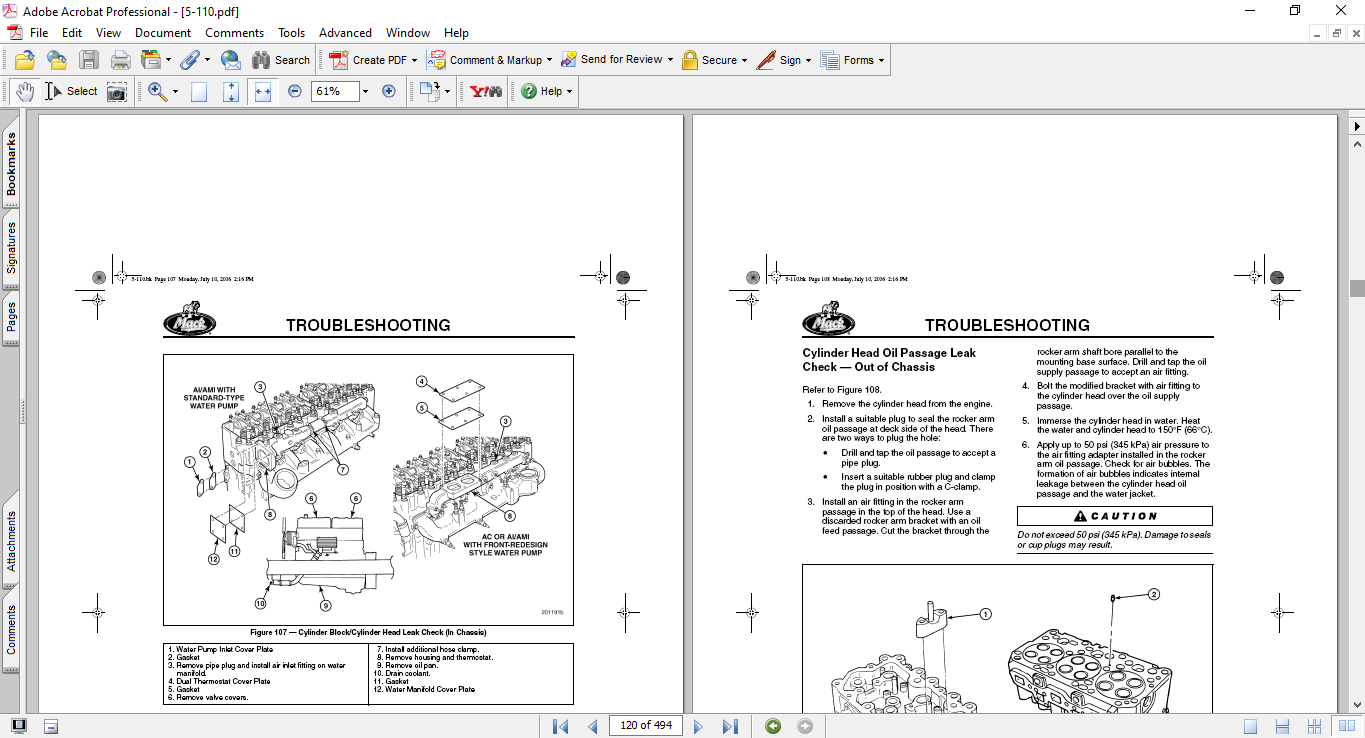Image resolution: width=1365 pixels, height=738 pixels.
Task: Toggle the Fit Width view button
Action: click(263, 91)
